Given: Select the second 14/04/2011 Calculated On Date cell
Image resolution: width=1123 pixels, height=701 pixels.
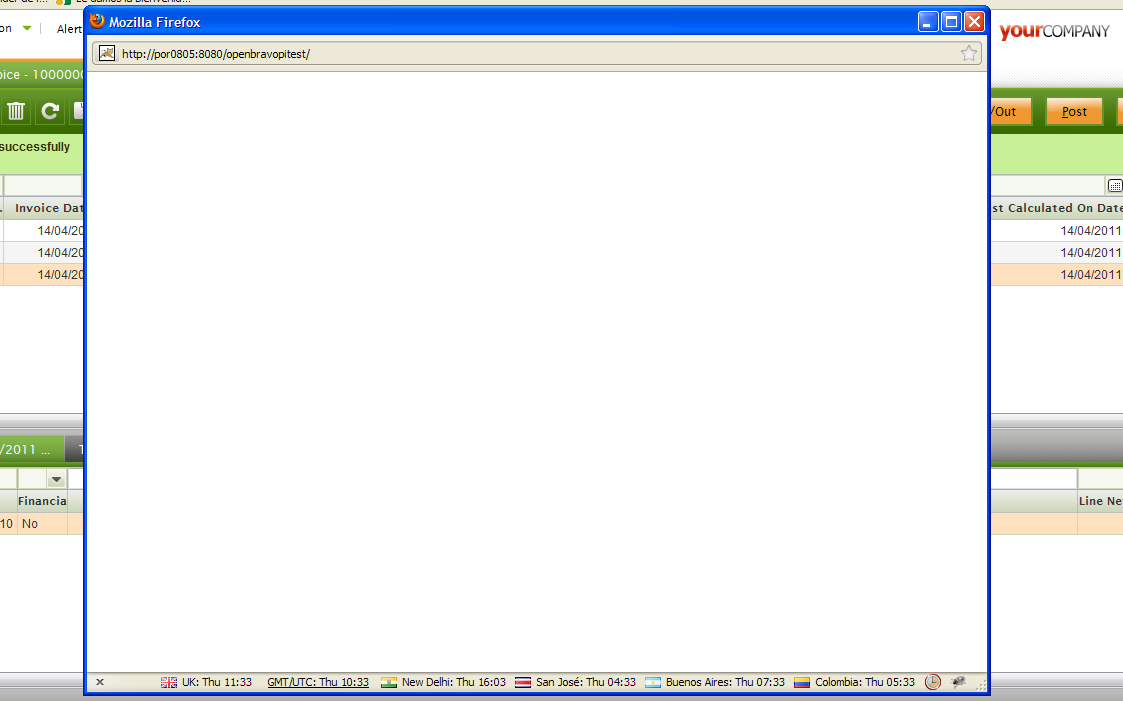Looking at the screenshot, I should (x=1057, y=253).
